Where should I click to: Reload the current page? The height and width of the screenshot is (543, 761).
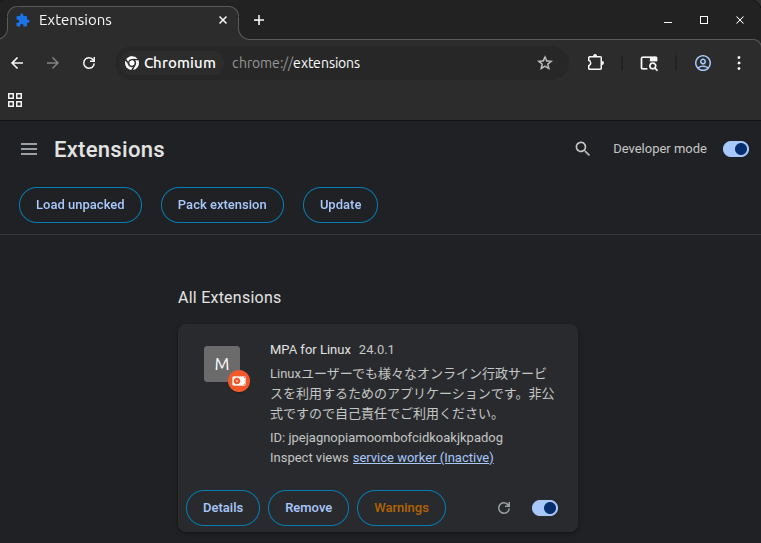(89, 63)
